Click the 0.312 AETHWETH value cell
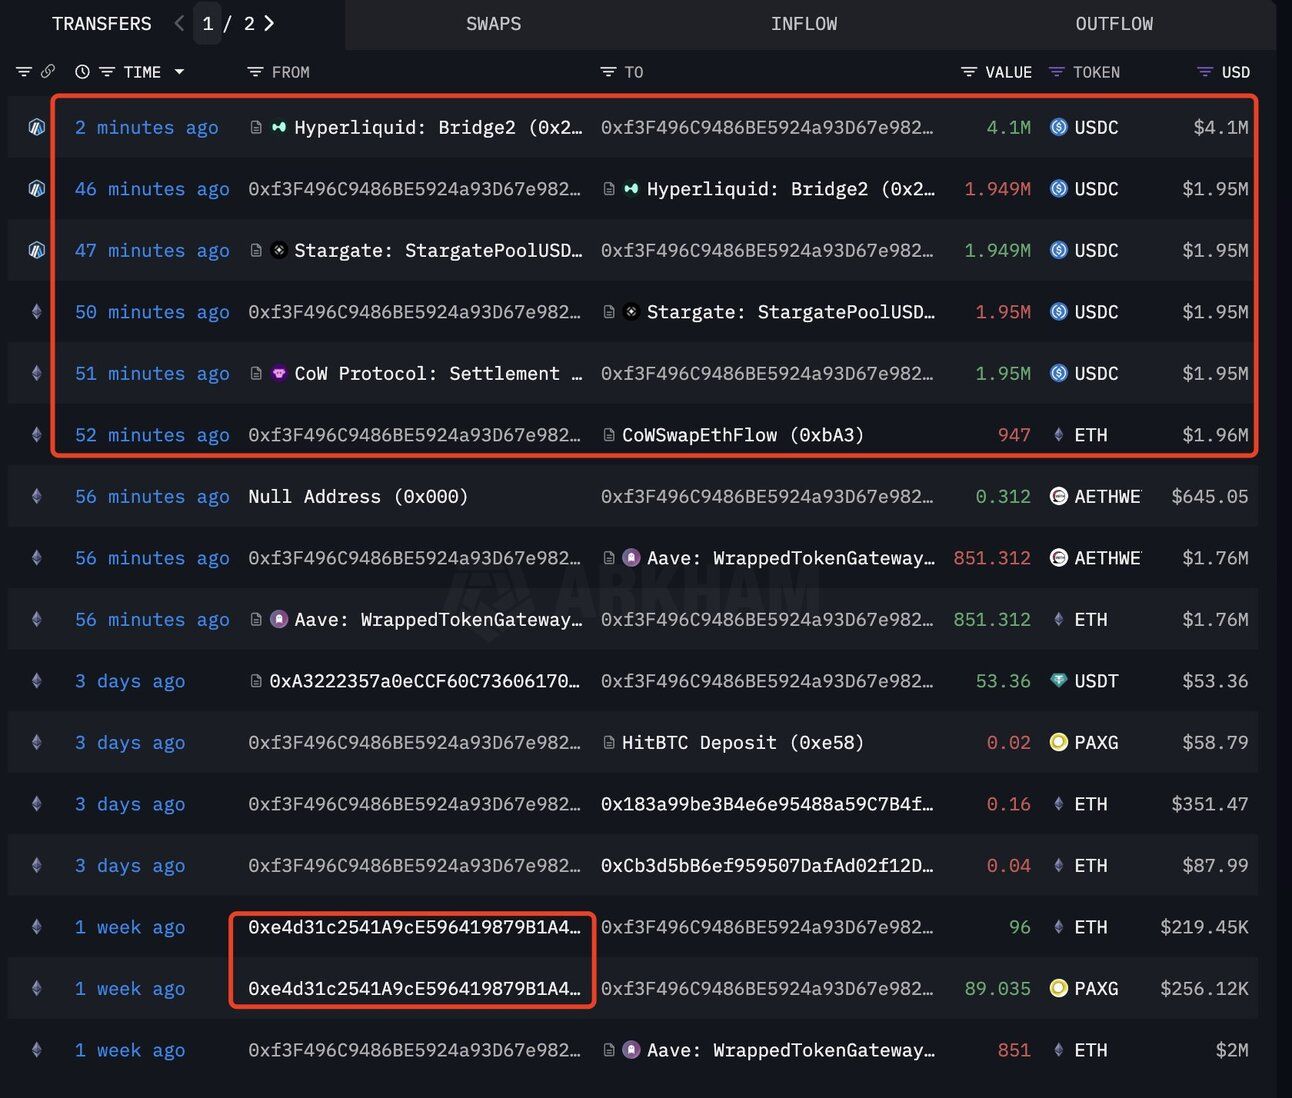 pos(1003,496)
